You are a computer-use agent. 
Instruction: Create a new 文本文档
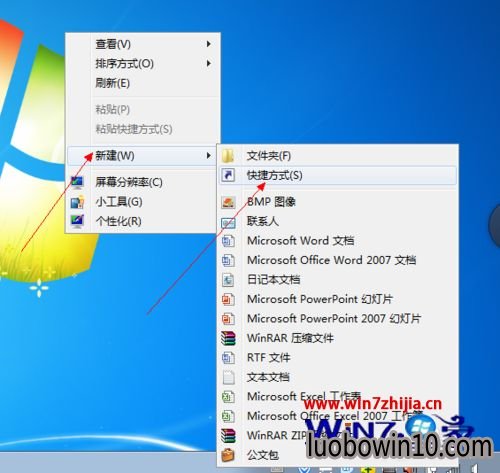coord(338,377)
